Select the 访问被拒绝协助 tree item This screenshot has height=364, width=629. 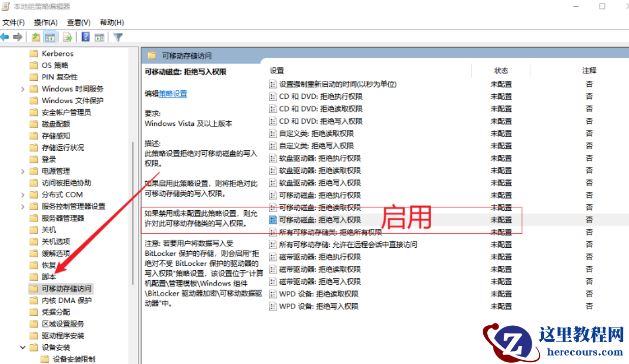66,183
